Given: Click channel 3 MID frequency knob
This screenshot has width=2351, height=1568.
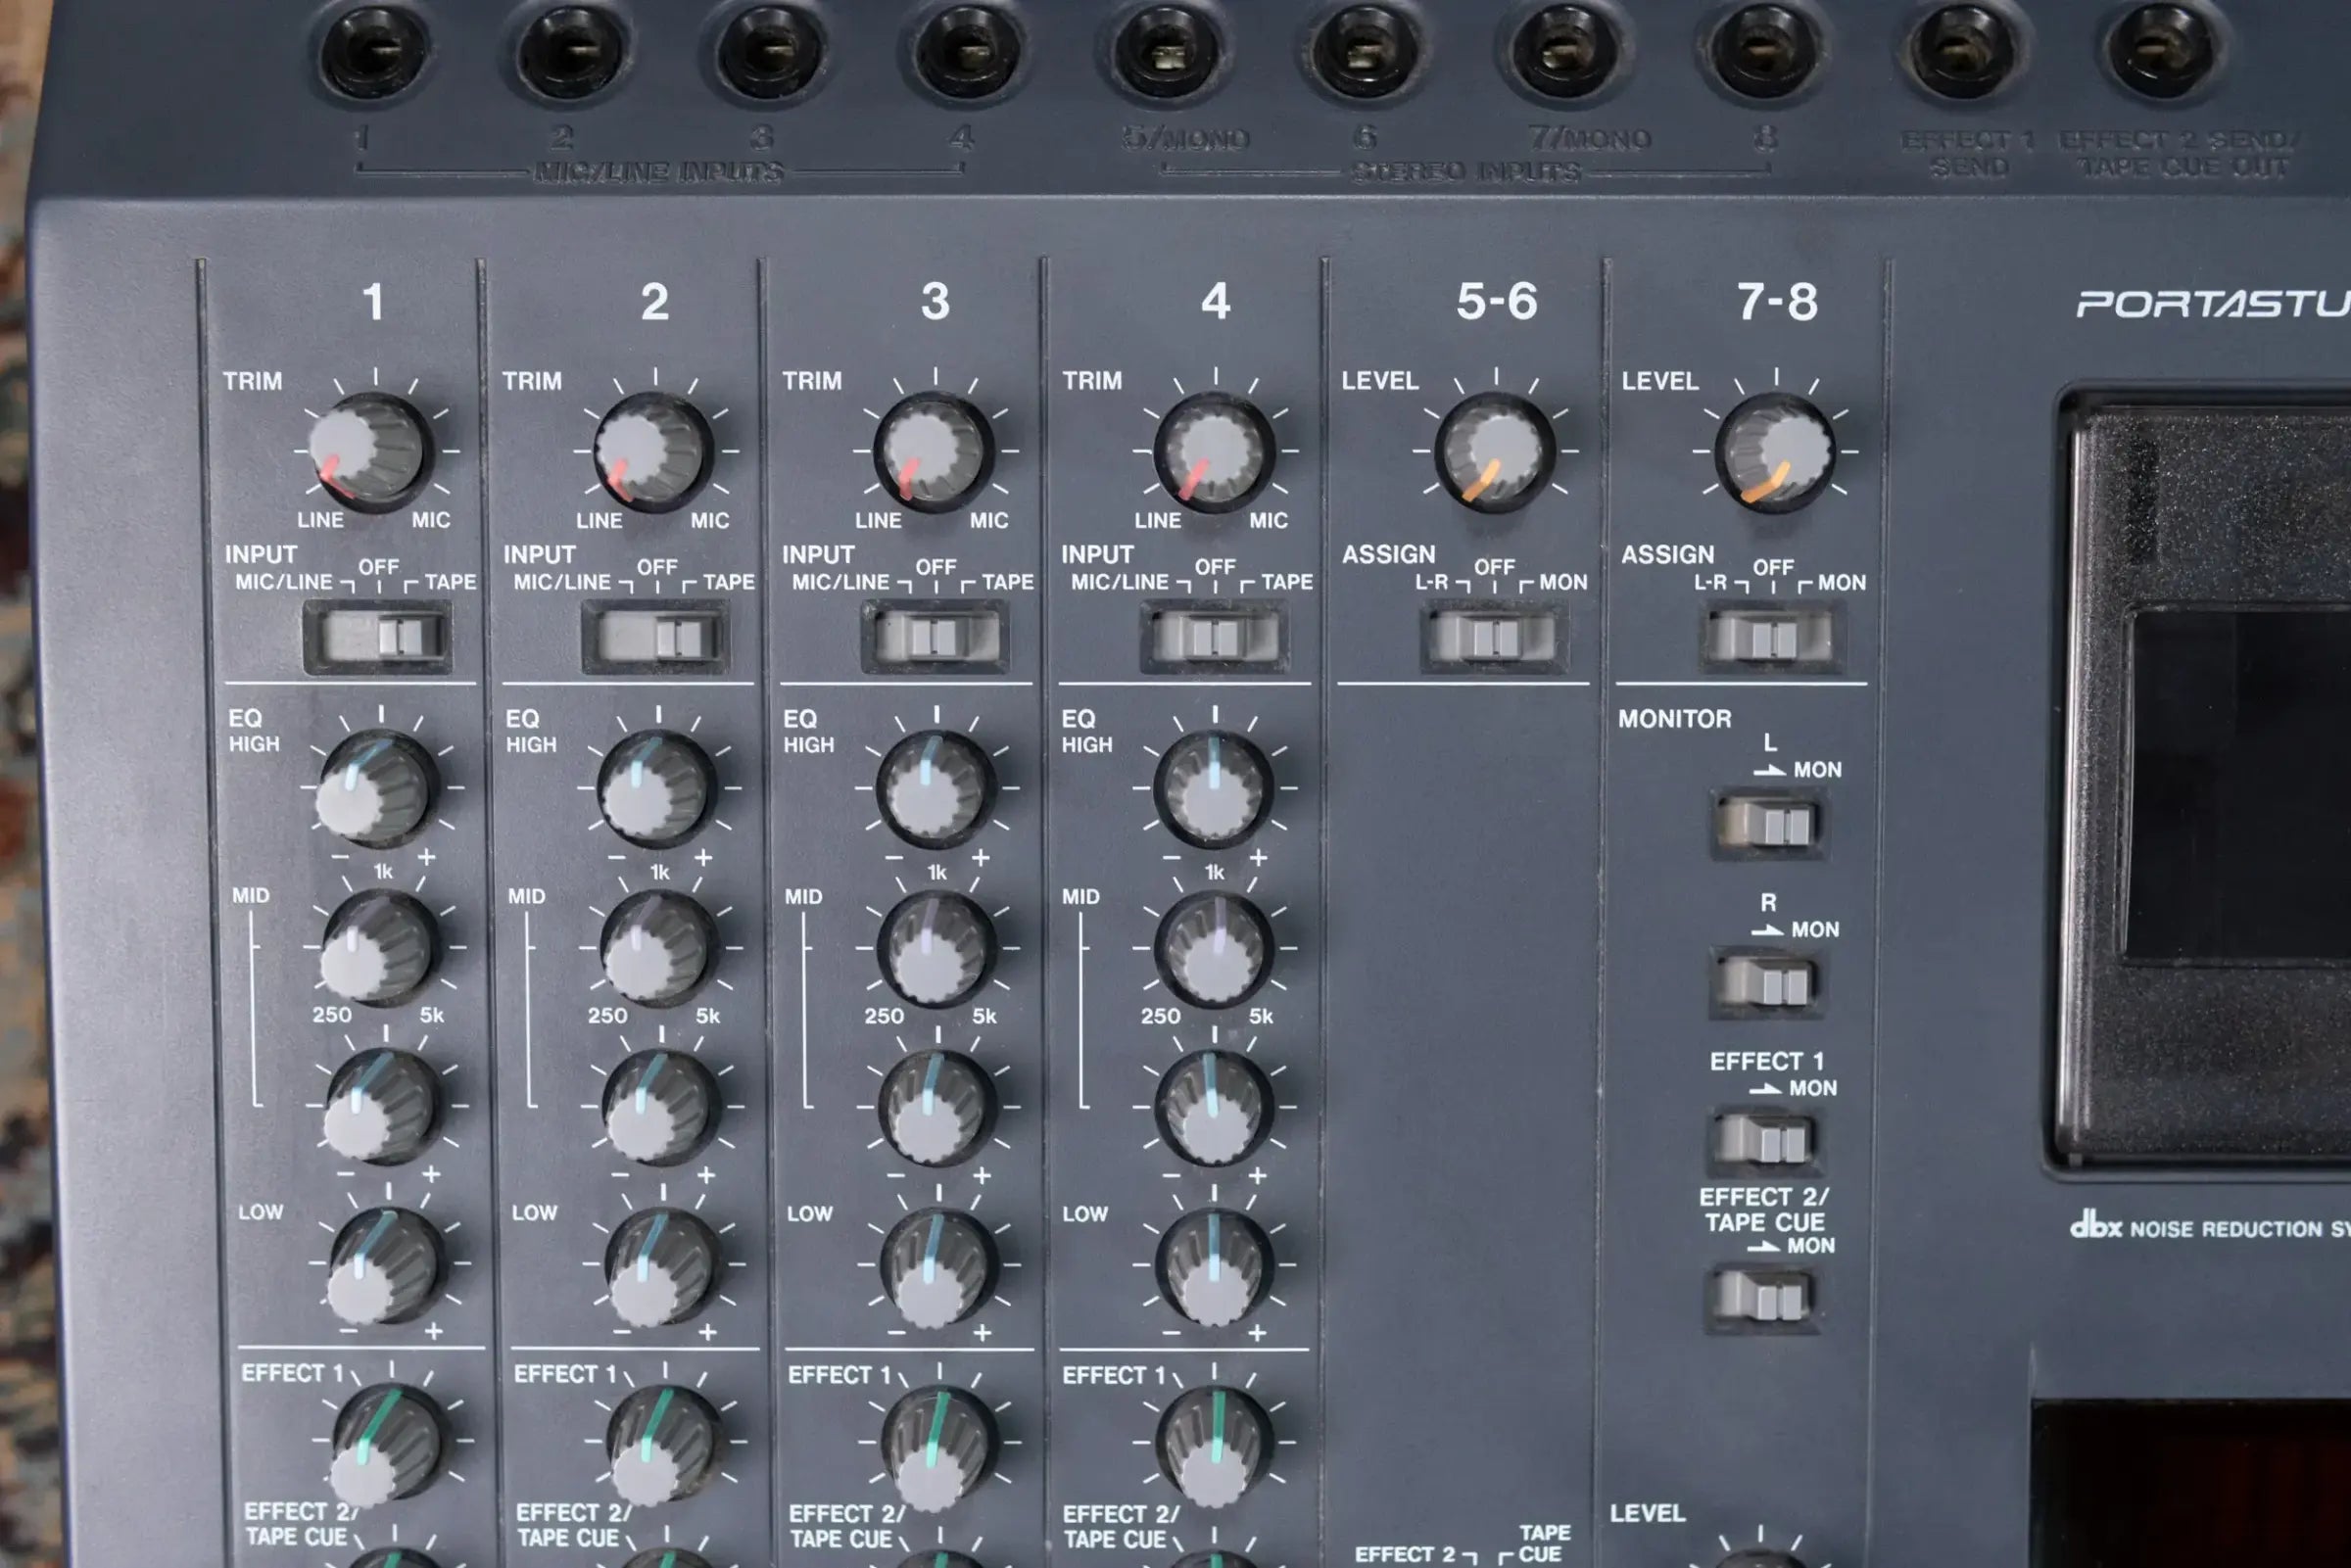Looking at the screenshot, I should pyautogui.click(x=936, y=948).
